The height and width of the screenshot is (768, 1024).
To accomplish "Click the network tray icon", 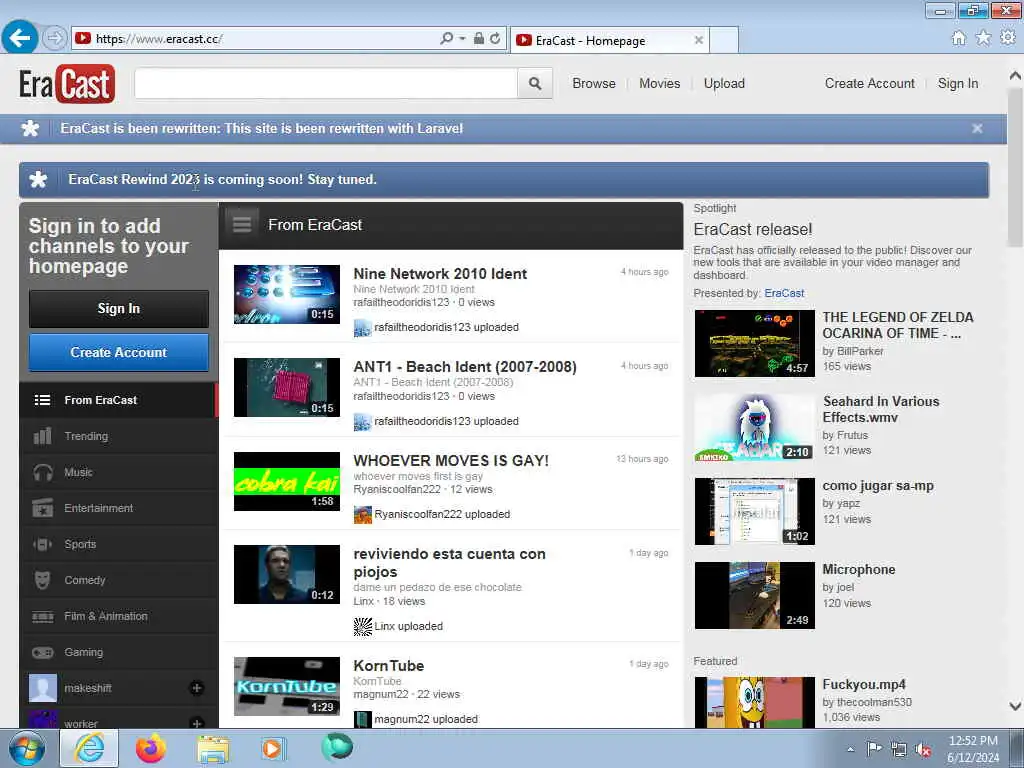I will pos(899,750).
